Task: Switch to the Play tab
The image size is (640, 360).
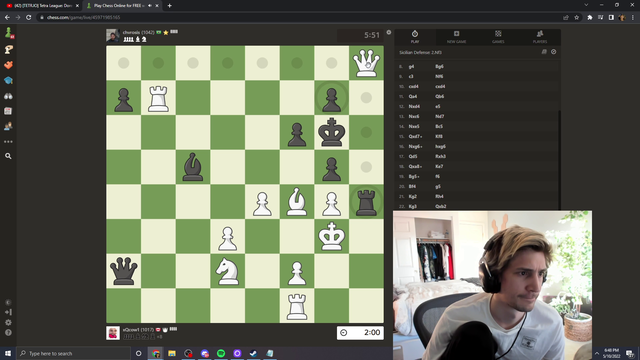Action: (415, 37)
